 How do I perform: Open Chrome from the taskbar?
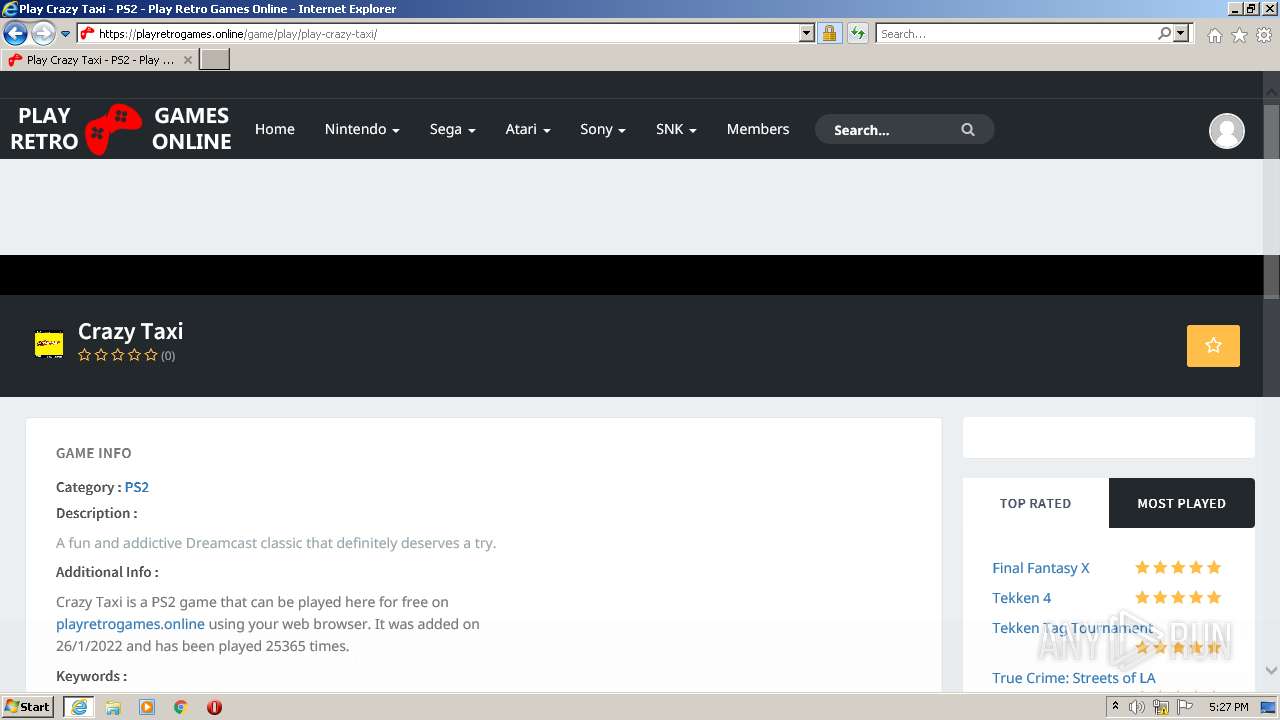[x=181, y=707]
